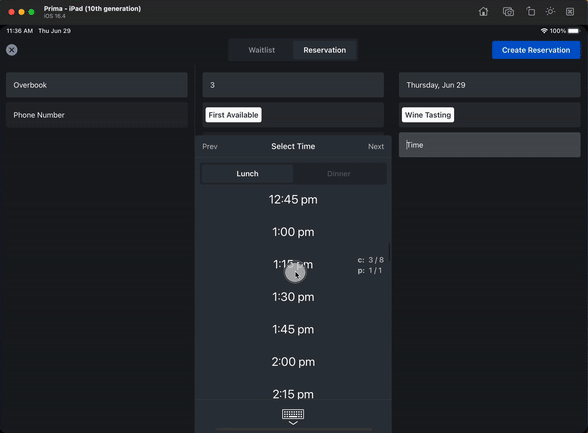Pick the 12:45 pm time slot
The image size is (588, 433).
pos(293,199)
